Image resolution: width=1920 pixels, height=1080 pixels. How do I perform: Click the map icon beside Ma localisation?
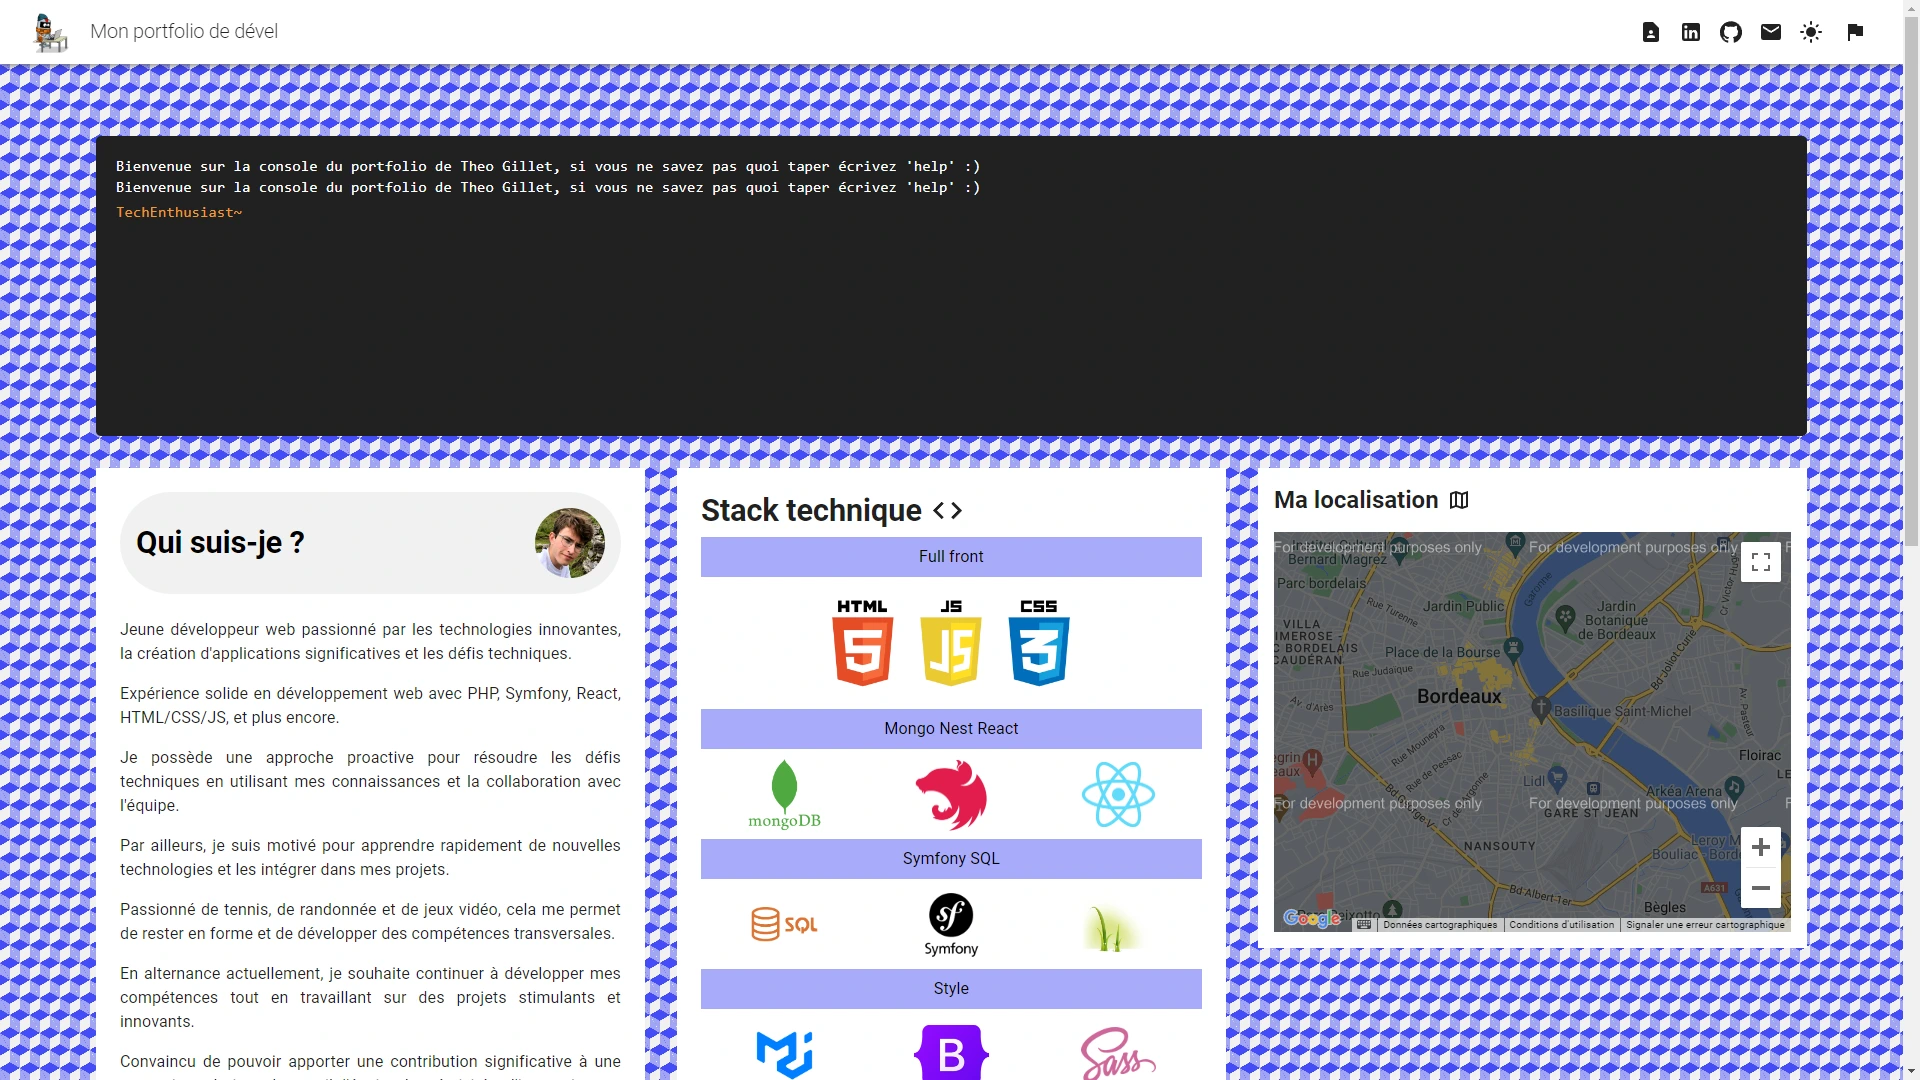[1459, 500]
